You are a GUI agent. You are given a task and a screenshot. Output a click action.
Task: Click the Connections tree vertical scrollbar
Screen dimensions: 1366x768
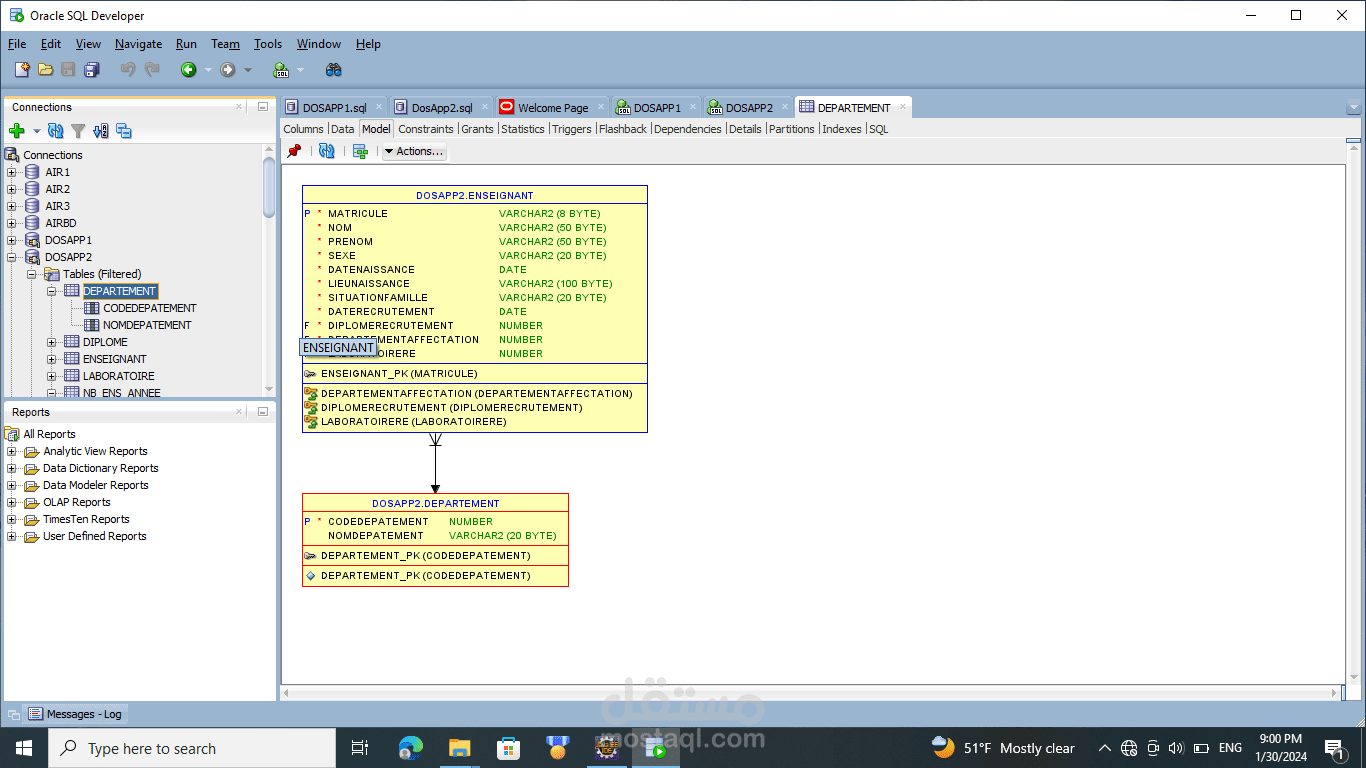[269, 187]
